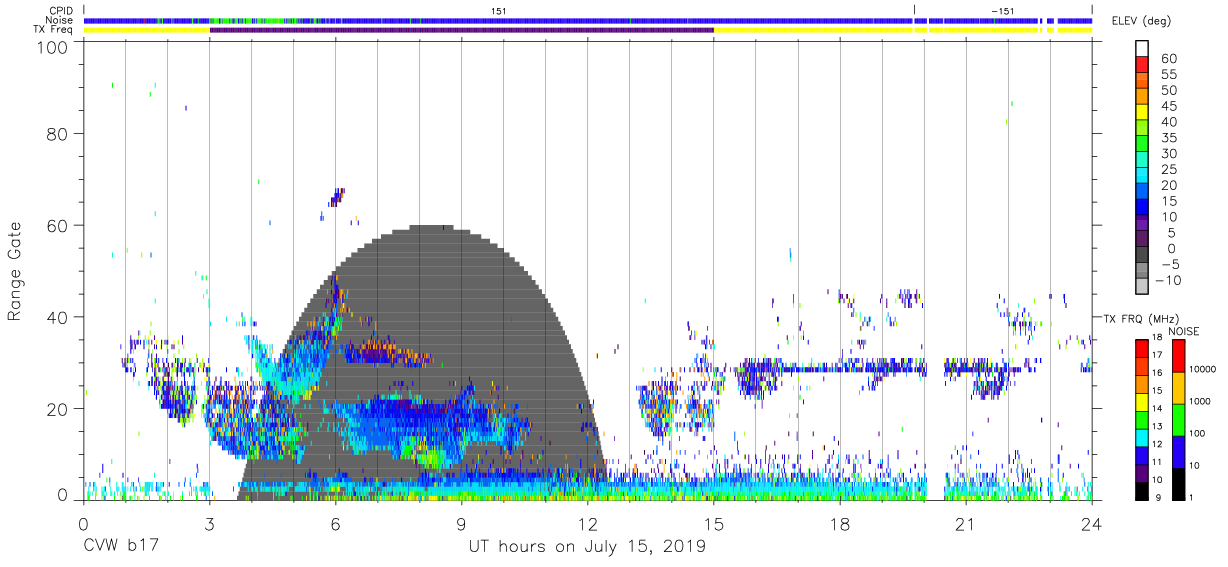Image resolution: width=1228 pixels, height=567 pixels.
Task: Click x-axis tick label '24'
Action: 1092,524
